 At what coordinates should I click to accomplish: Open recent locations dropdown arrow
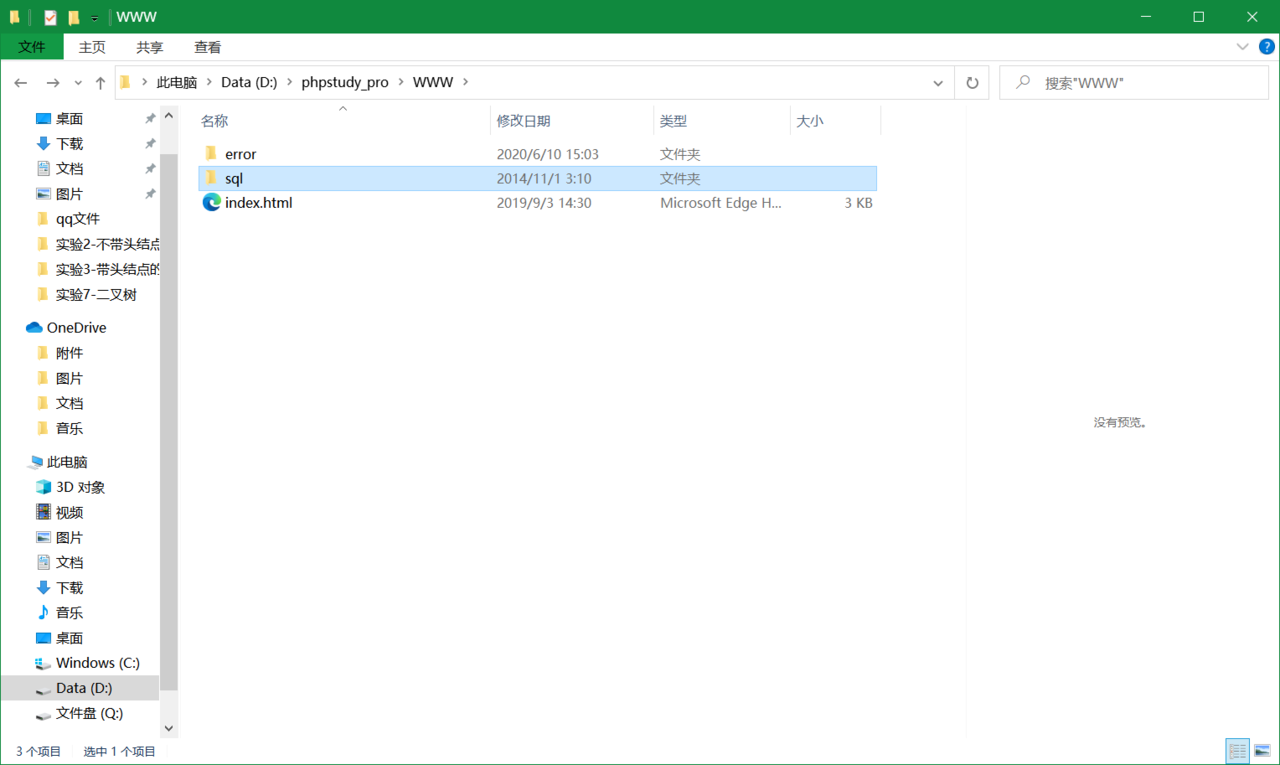(x=78, y=83)
